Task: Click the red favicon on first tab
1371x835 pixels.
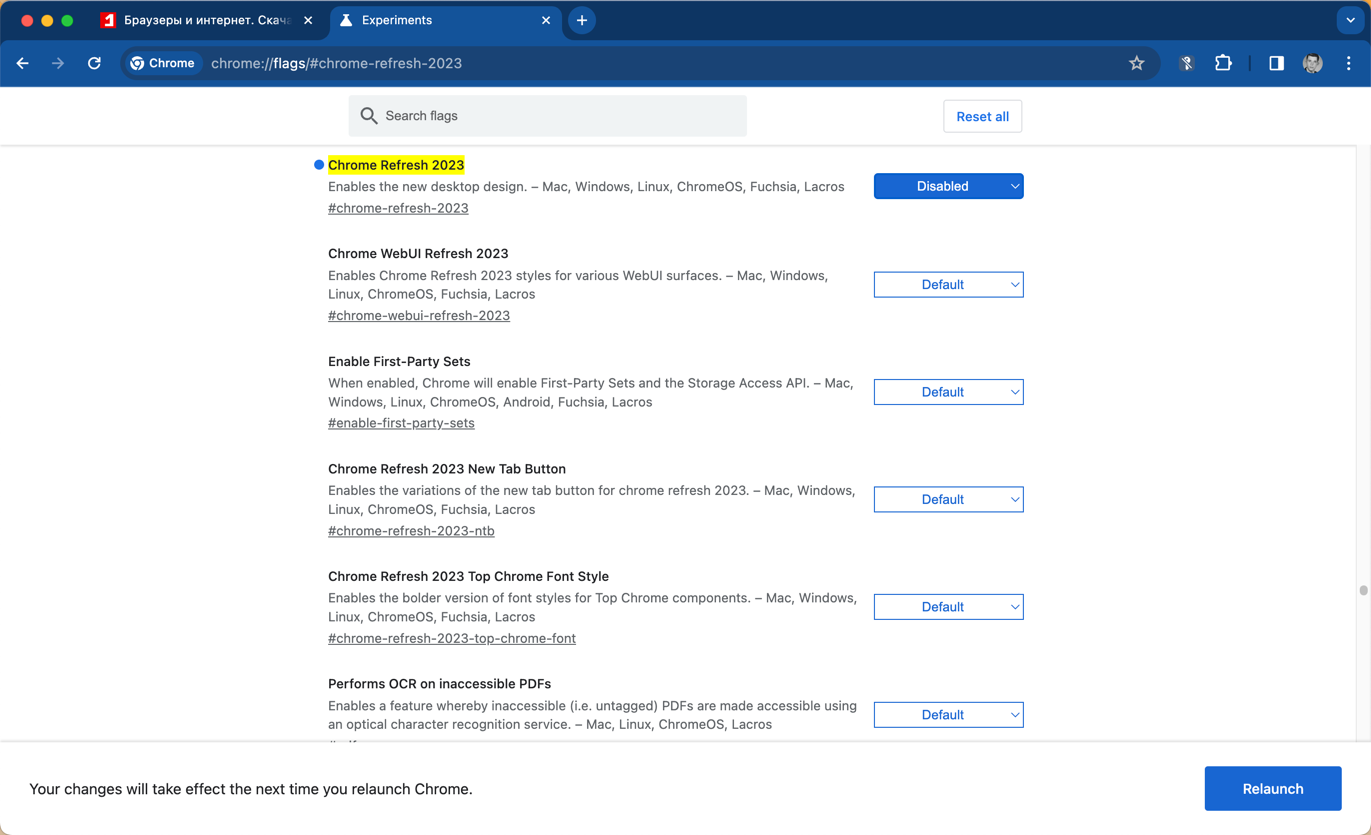Action: tap(108, 20)
